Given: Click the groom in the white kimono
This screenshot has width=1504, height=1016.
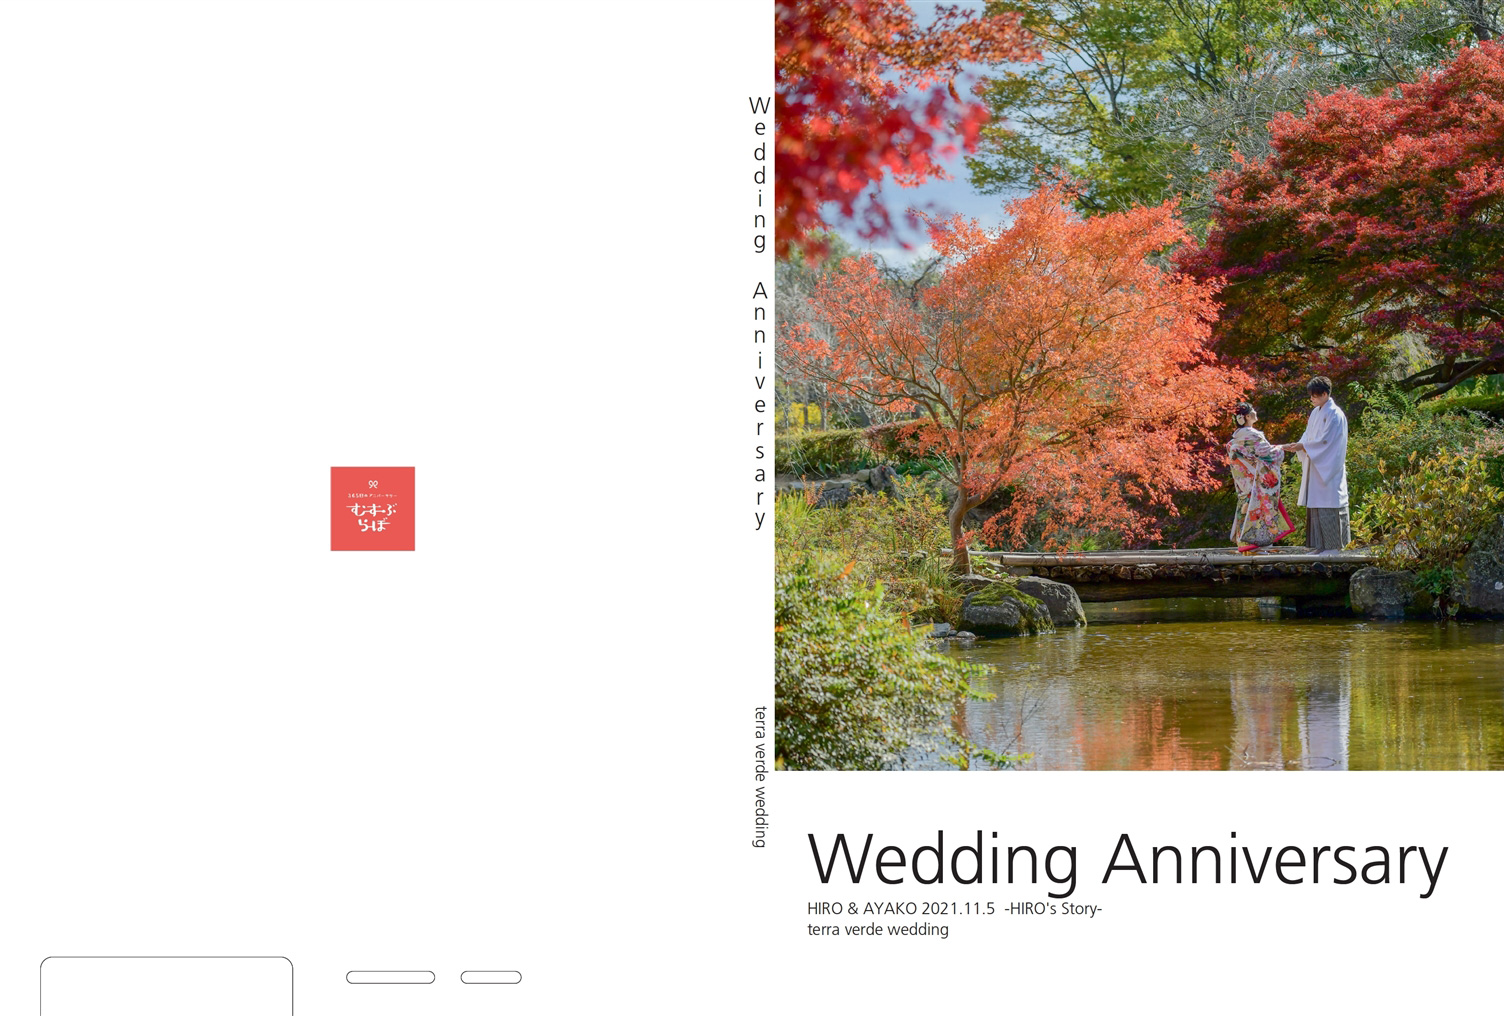Looking at the screenshot, I should tap(1323, 463).
